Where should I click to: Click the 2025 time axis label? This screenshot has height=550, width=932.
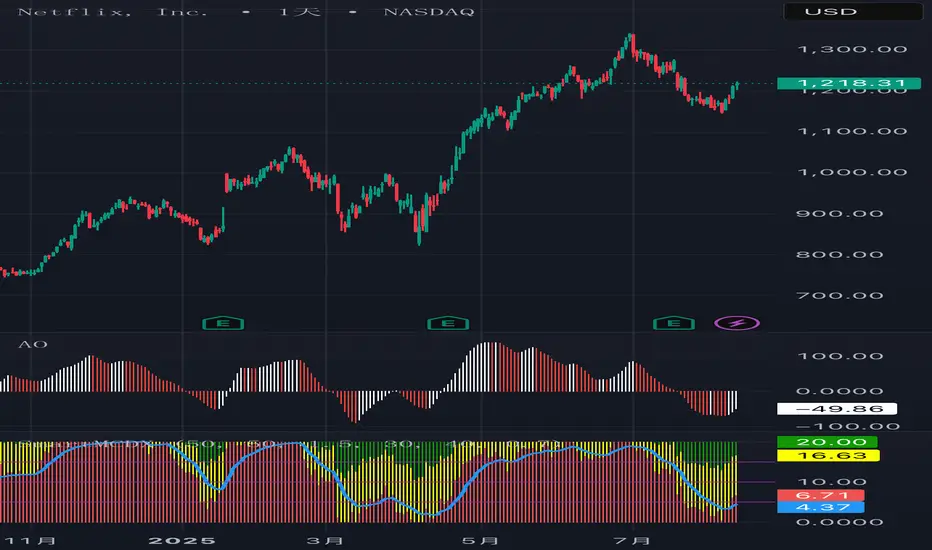[182, 540]
